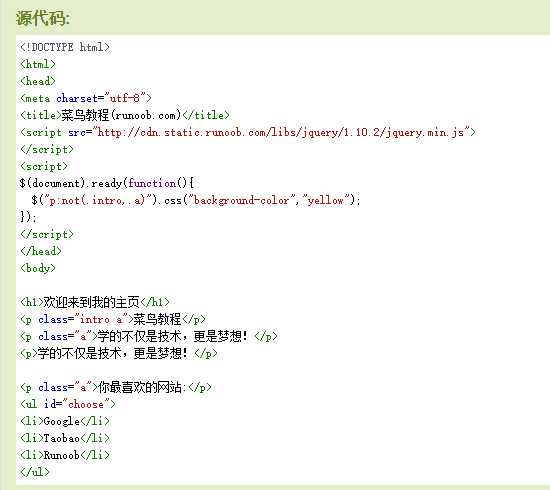Click the opening <body> tag line

(38, 268)
